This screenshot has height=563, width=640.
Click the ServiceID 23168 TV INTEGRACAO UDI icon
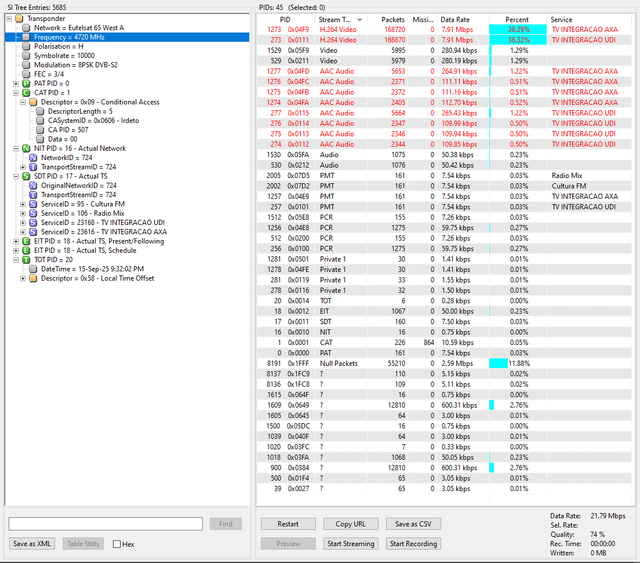(33, 223)
